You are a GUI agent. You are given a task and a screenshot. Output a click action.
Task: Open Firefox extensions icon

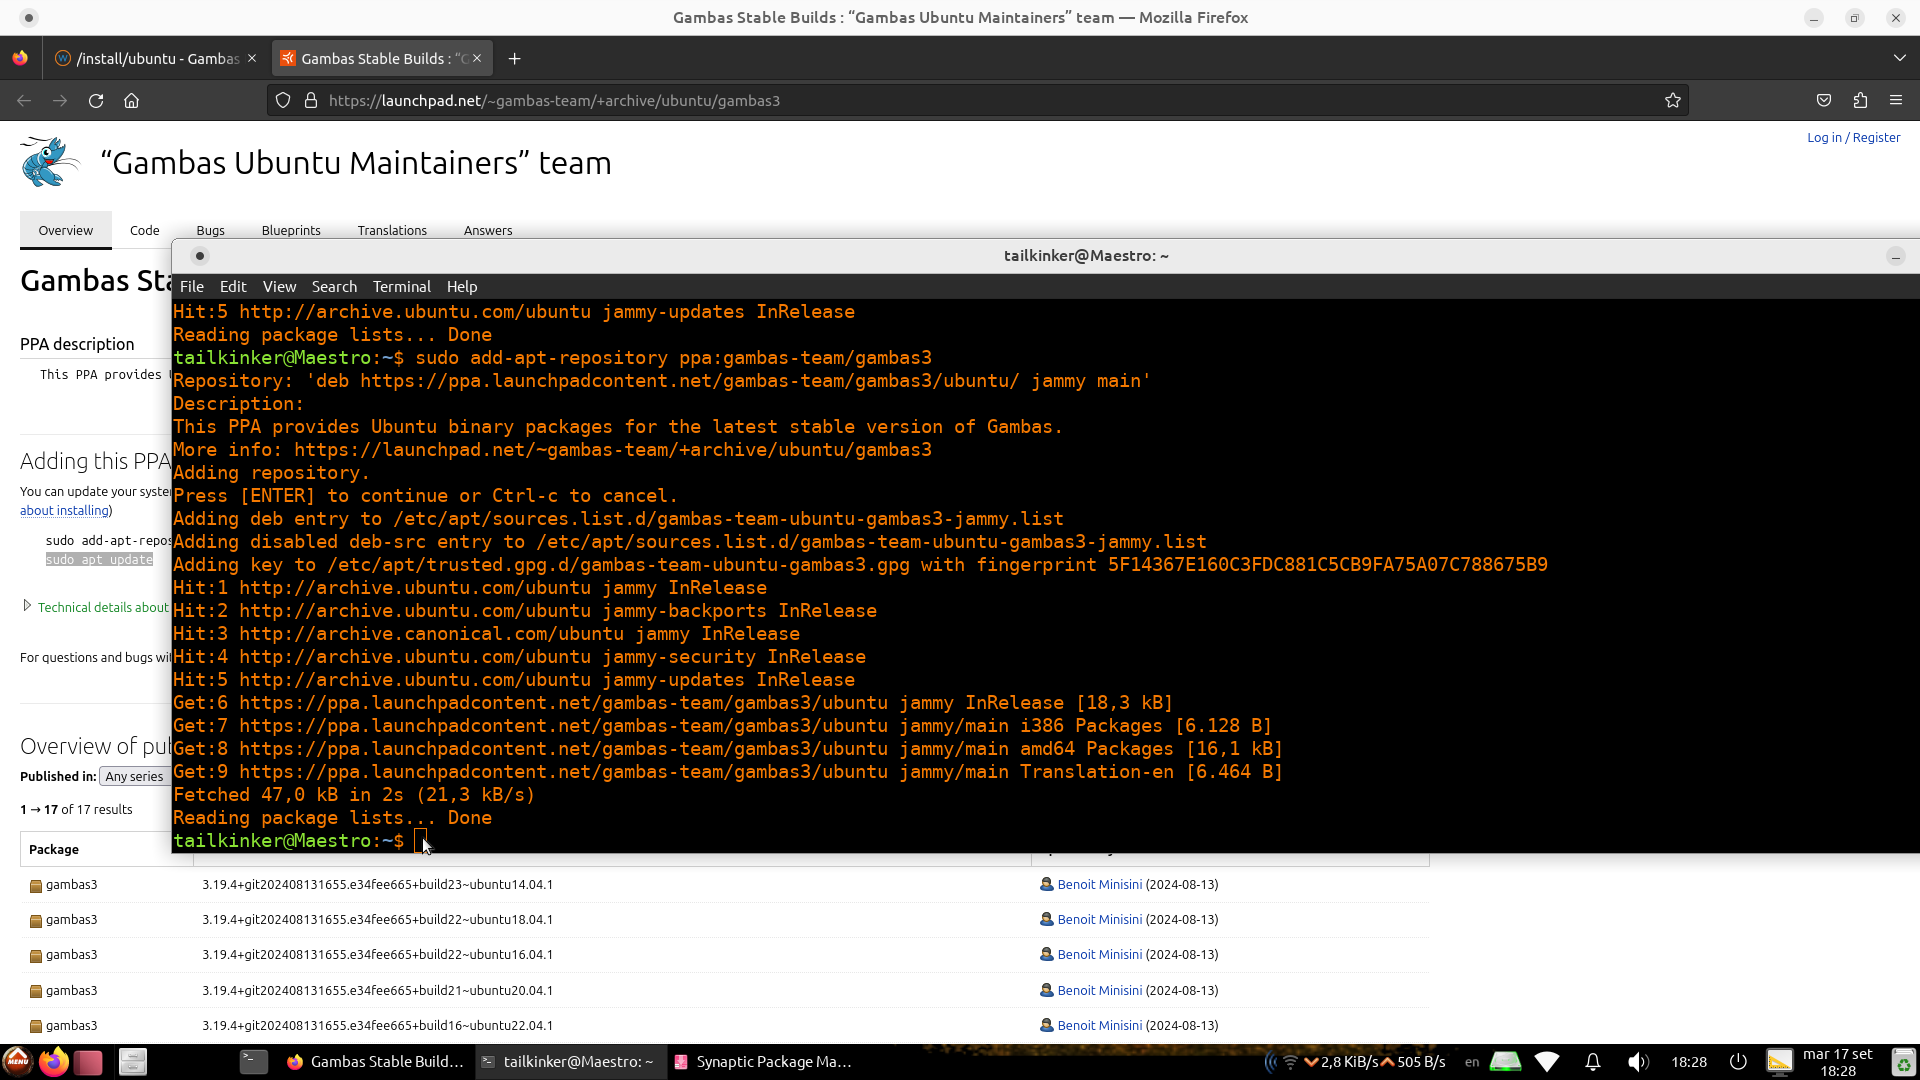pos(1860,100)
